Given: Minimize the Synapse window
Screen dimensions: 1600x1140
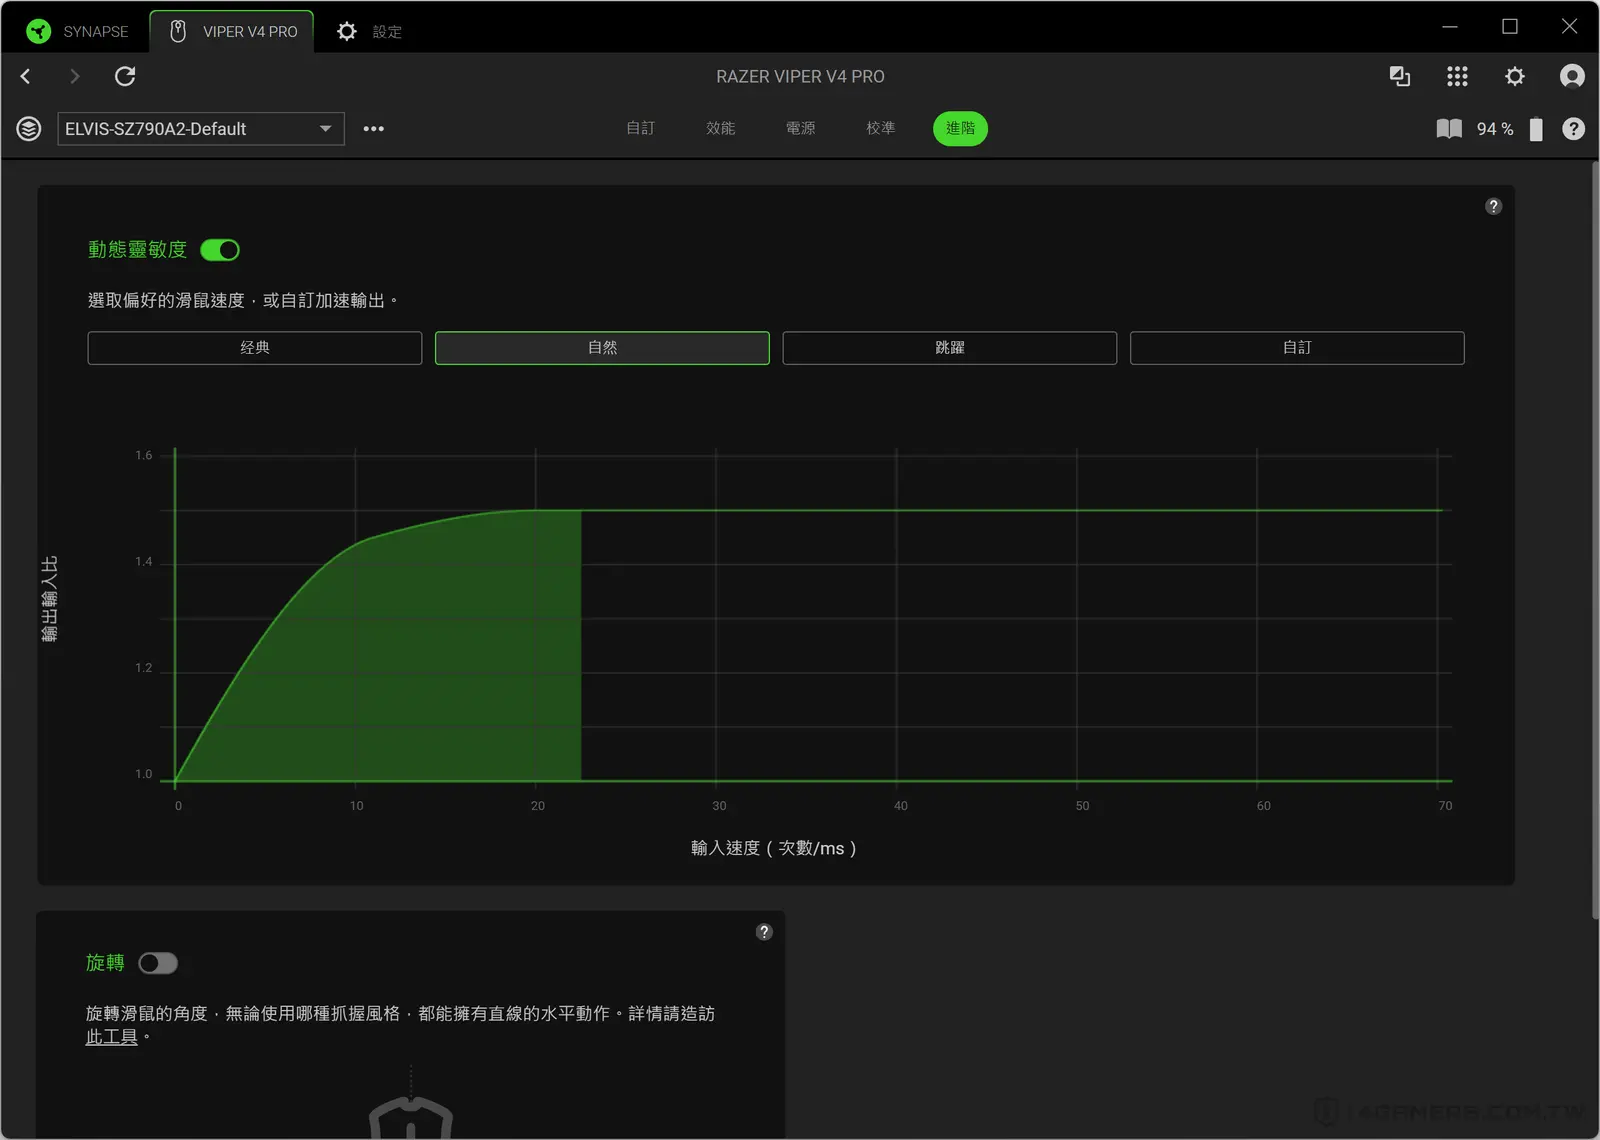Looking at the screenshot, I should pyautogui.click(x=1450, y=27).
